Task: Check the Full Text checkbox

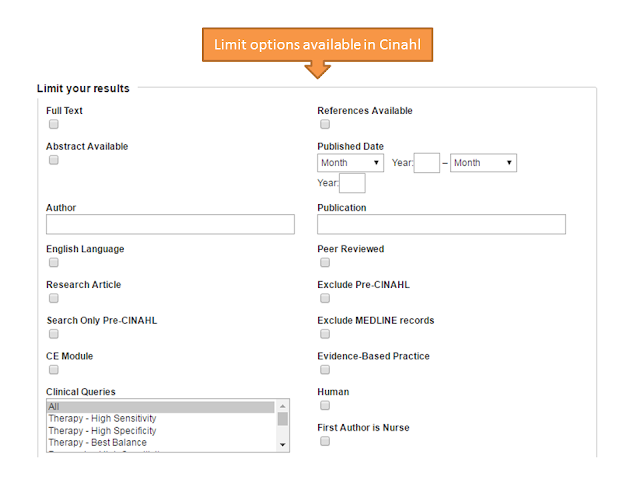Action: (x=53, y=124)
